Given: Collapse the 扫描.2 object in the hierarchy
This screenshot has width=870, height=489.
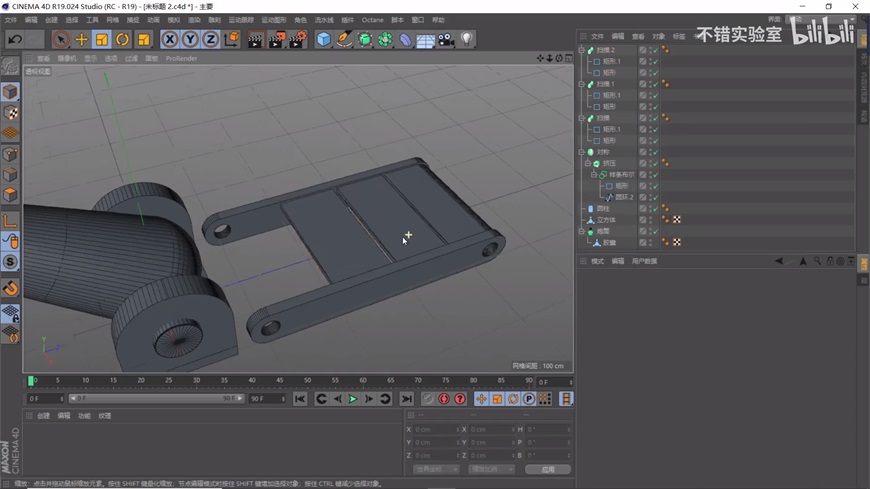Looking at the screenshot, I should coord(582,50).
